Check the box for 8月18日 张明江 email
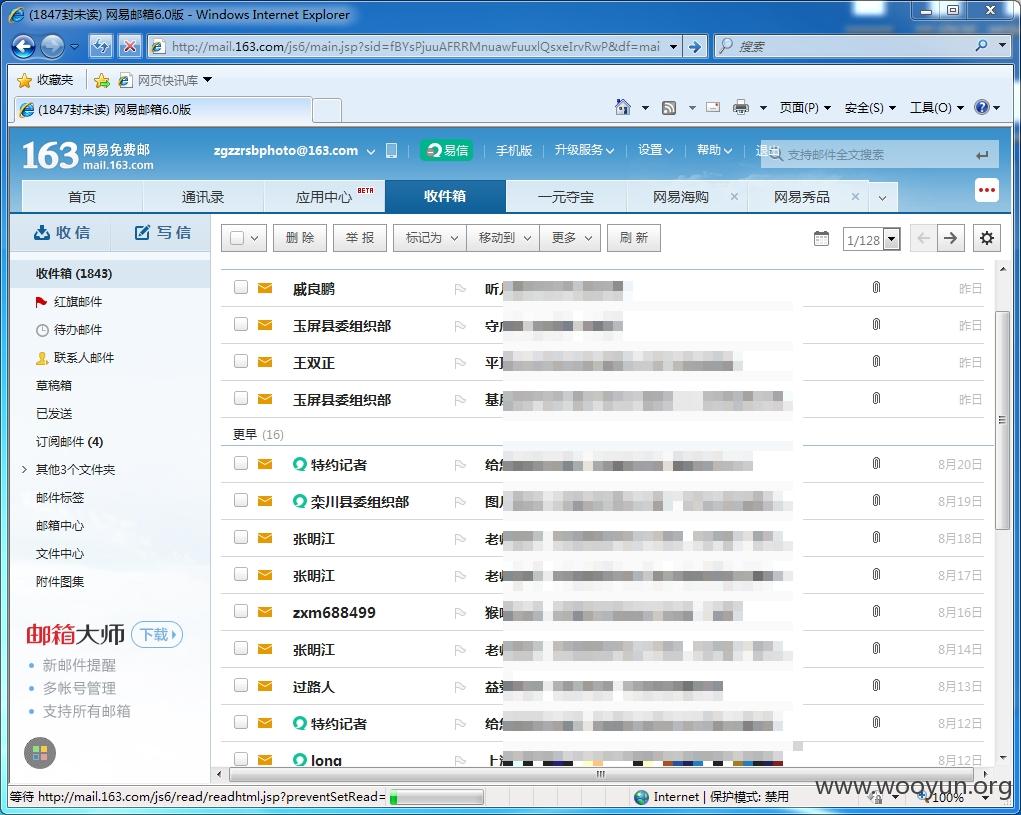The width and height of the screenshot is (1021, 815). click(241, 537)
